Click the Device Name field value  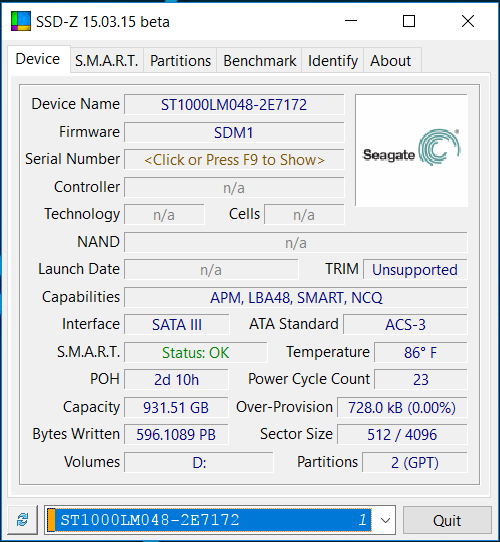click(234, 104)
